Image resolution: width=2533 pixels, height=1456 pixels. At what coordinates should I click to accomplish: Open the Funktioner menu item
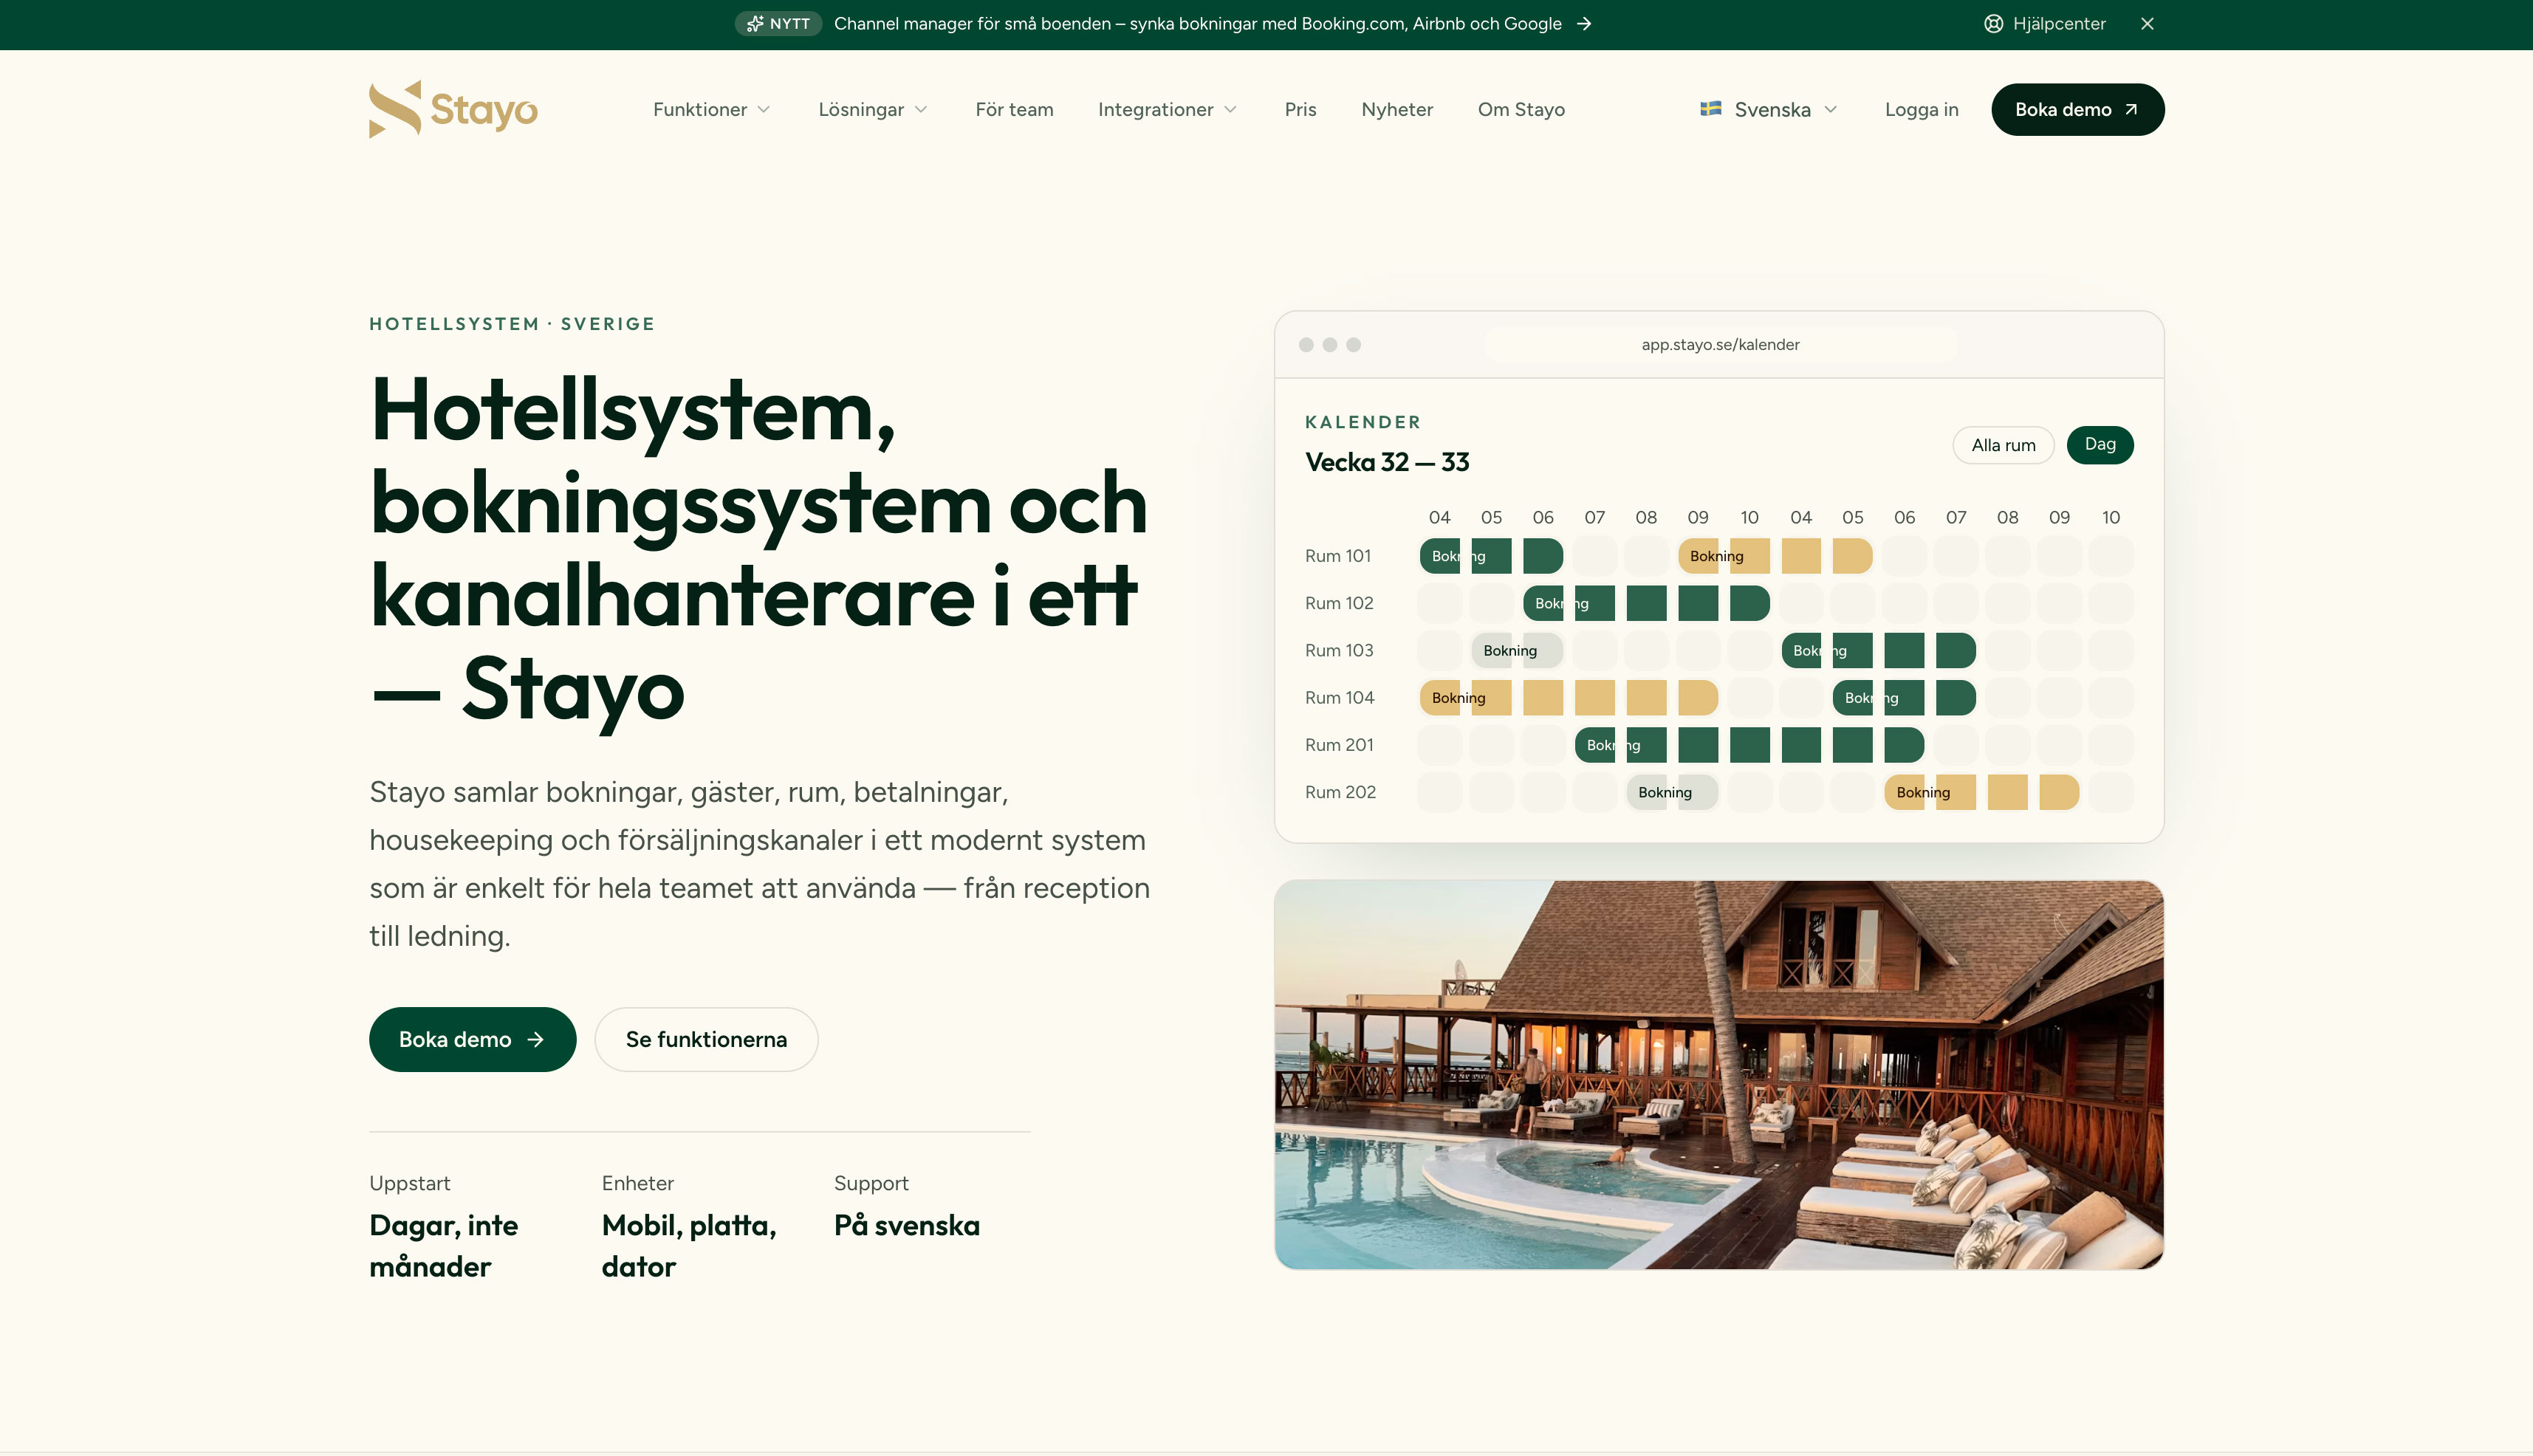point(711,109)
